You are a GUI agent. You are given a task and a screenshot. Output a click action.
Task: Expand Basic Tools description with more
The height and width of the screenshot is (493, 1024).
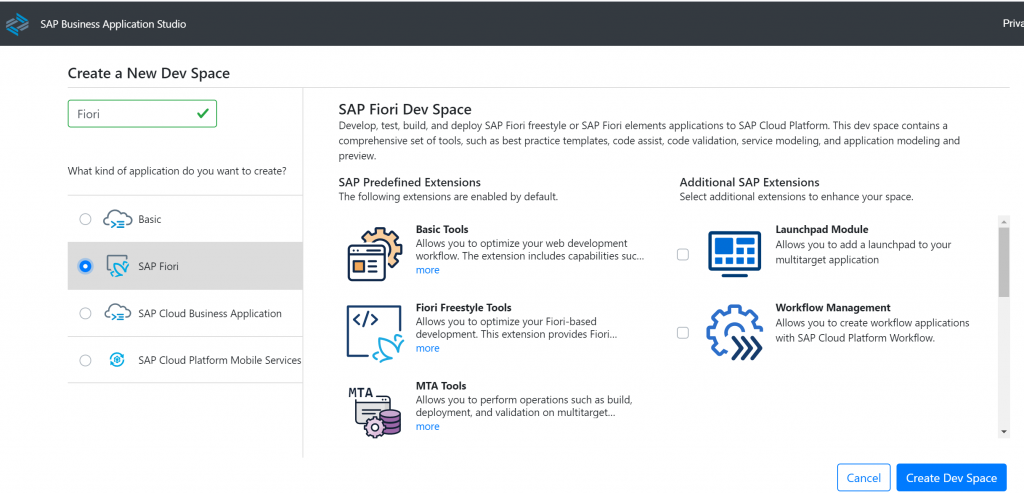tap(428, 270)
